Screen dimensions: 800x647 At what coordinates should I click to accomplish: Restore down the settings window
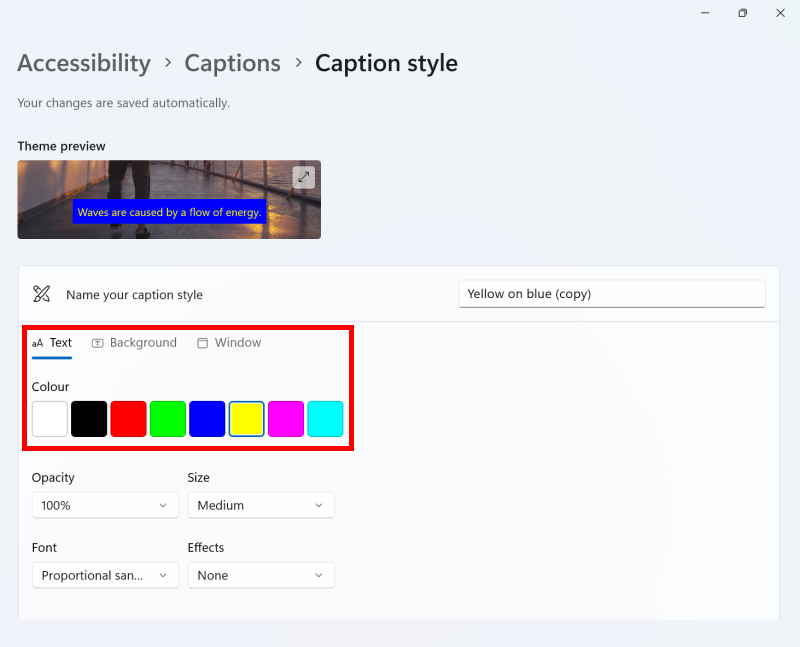(742, 13)
